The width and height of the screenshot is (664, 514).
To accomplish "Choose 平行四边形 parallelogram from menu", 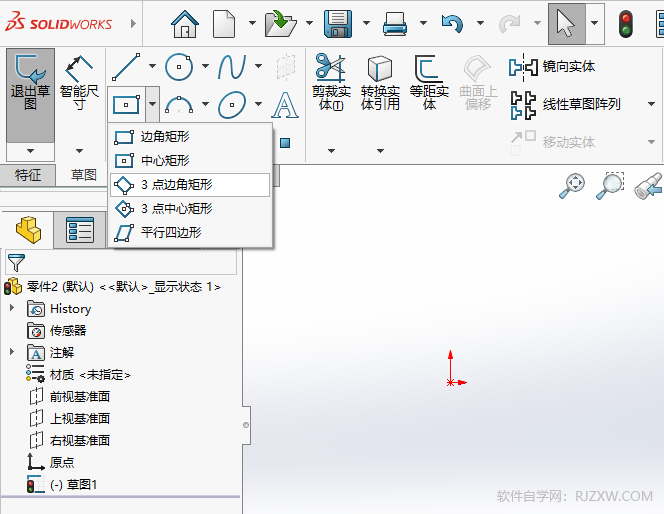I will click(x=190, y=232).
